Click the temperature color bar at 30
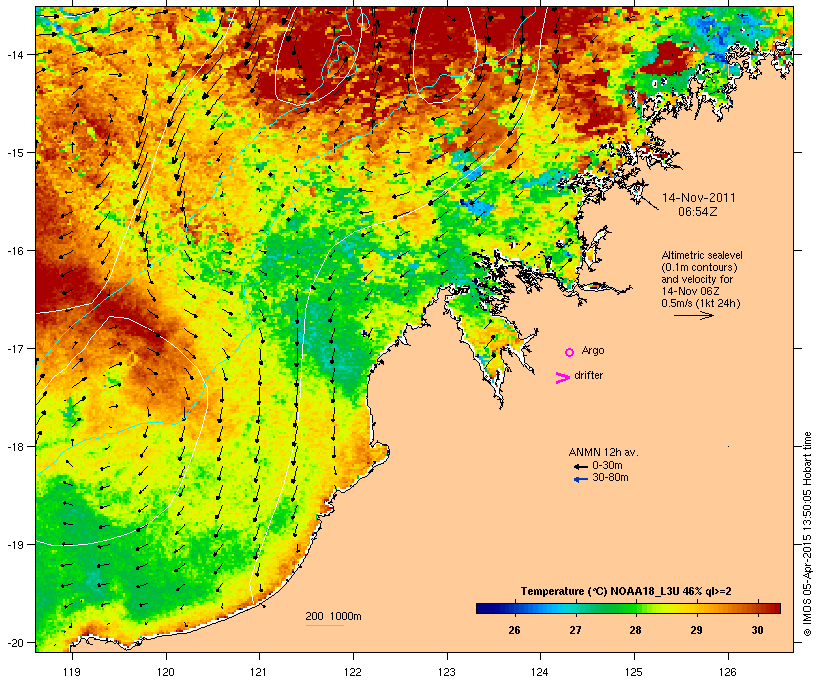This screenshot has width=820, height=680. (x=757, y=608)
